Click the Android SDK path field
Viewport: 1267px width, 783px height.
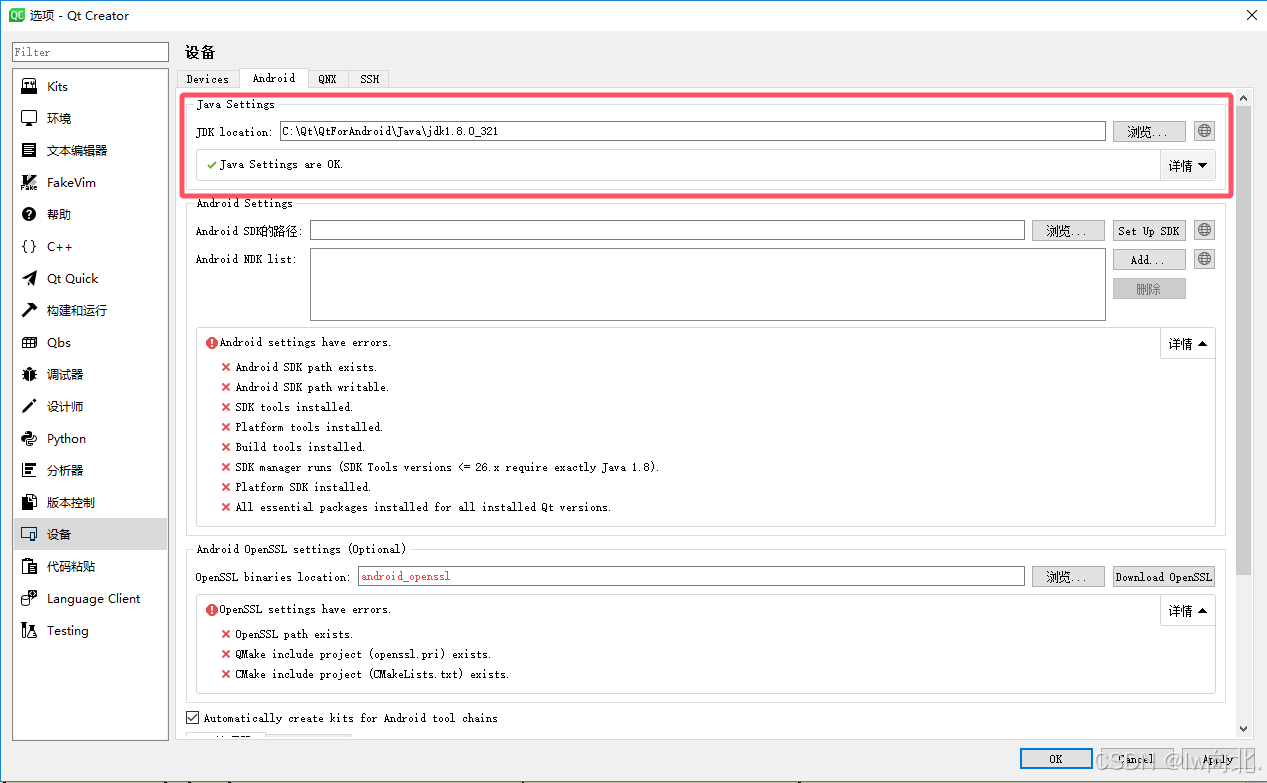[x=667, y=230]
